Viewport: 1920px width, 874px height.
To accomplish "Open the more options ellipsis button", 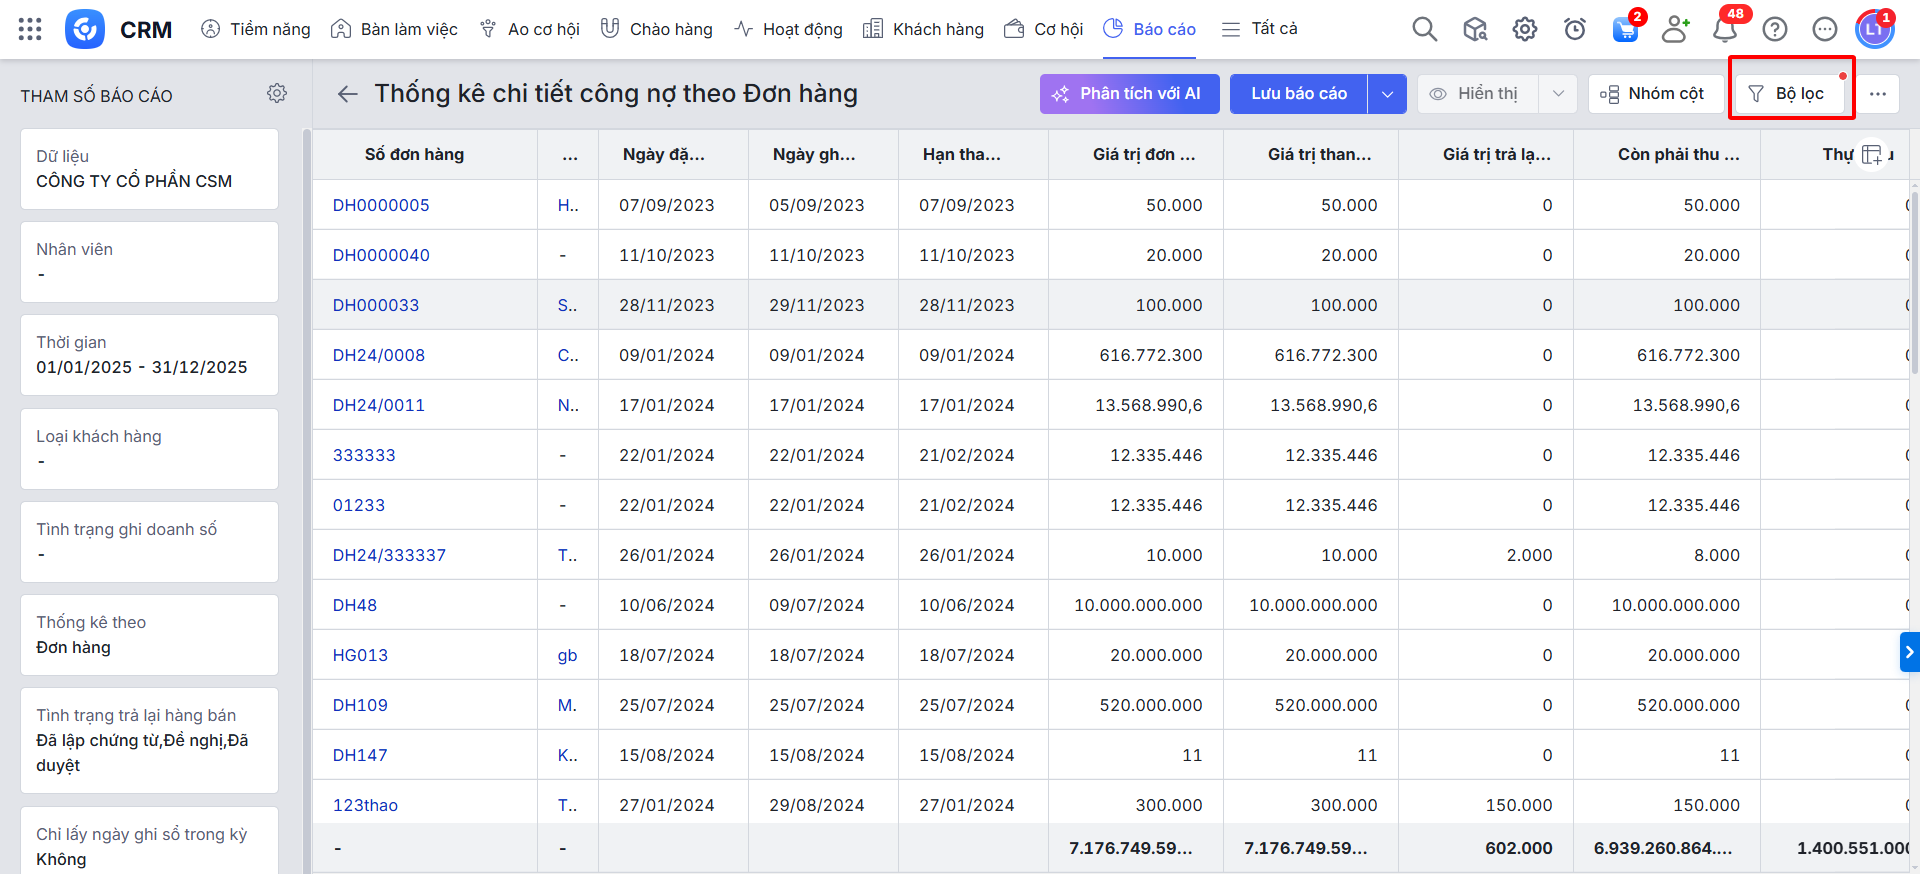I will point(1877,94).
